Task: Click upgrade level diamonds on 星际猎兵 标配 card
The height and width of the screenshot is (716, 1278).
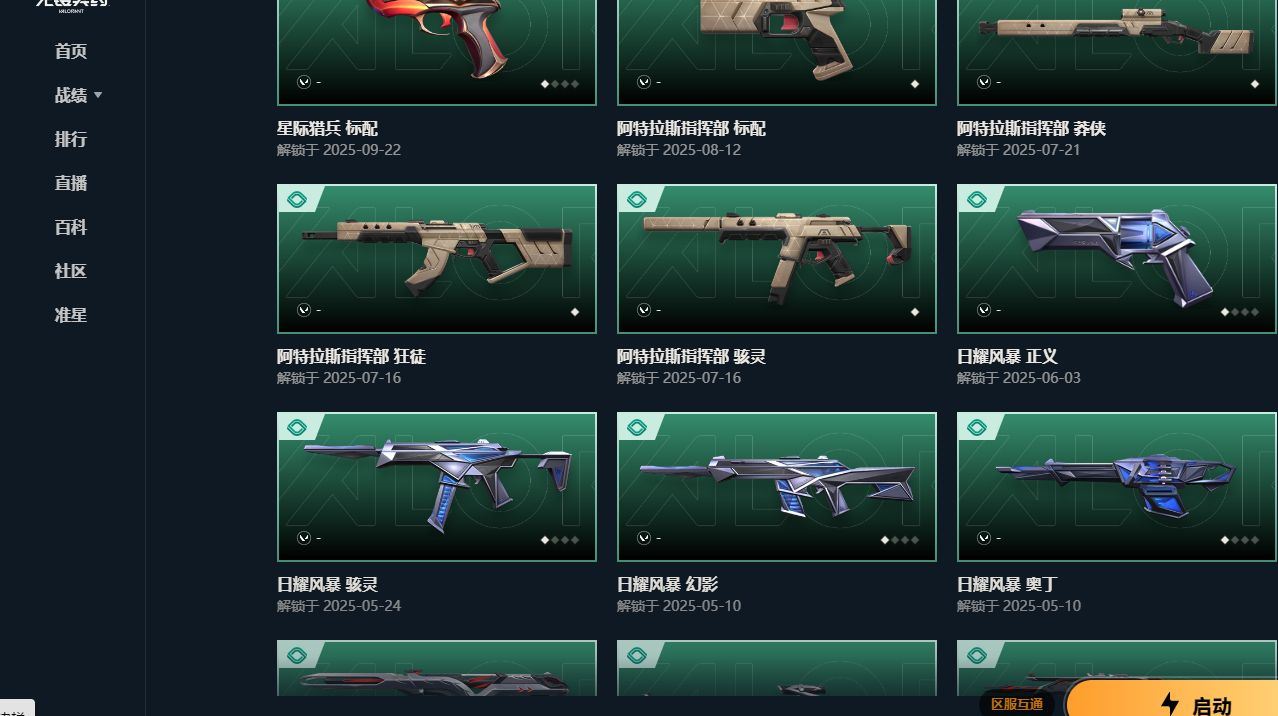Action: pos(560,84)
